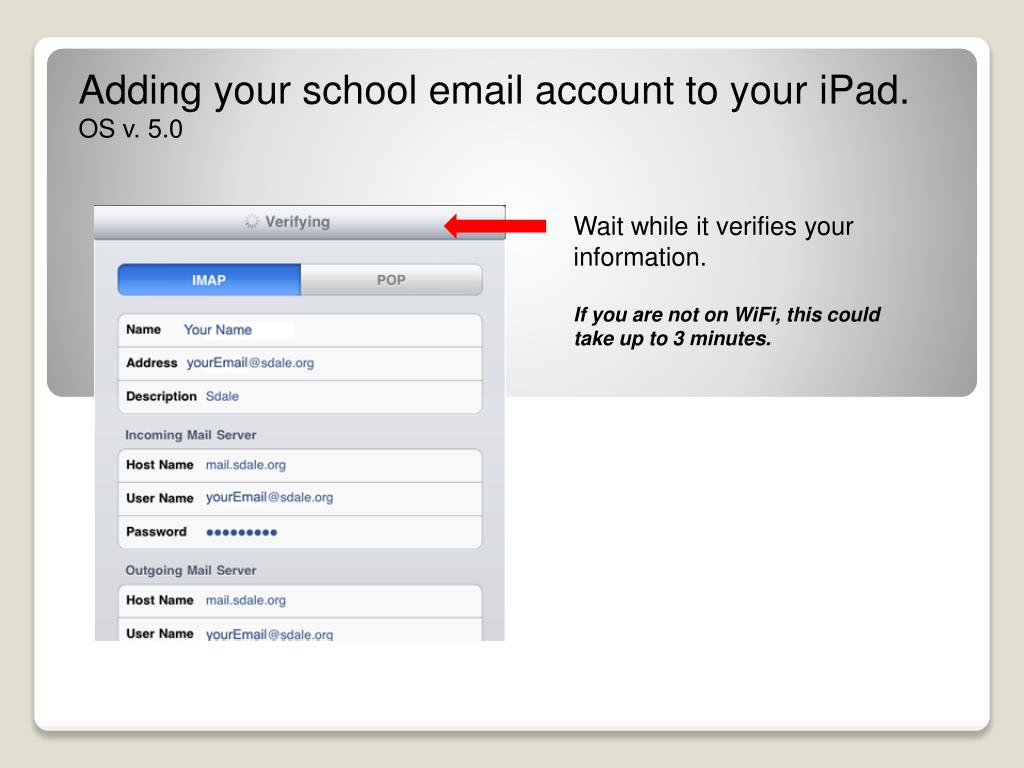The width and height of the screenshot is (1024, 768).
Task: Edit the Name field 'Your Name'
Action: point(300,330)
